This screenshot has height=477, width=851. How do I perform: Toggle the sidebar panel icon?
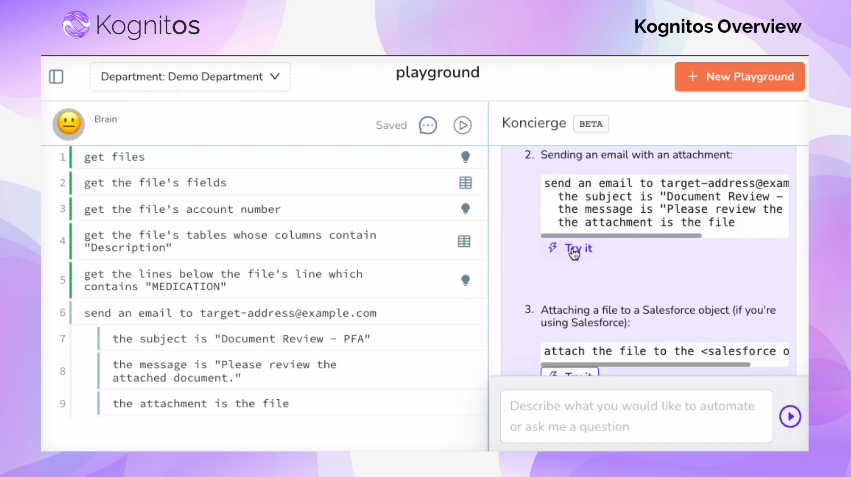coord(56,77)
